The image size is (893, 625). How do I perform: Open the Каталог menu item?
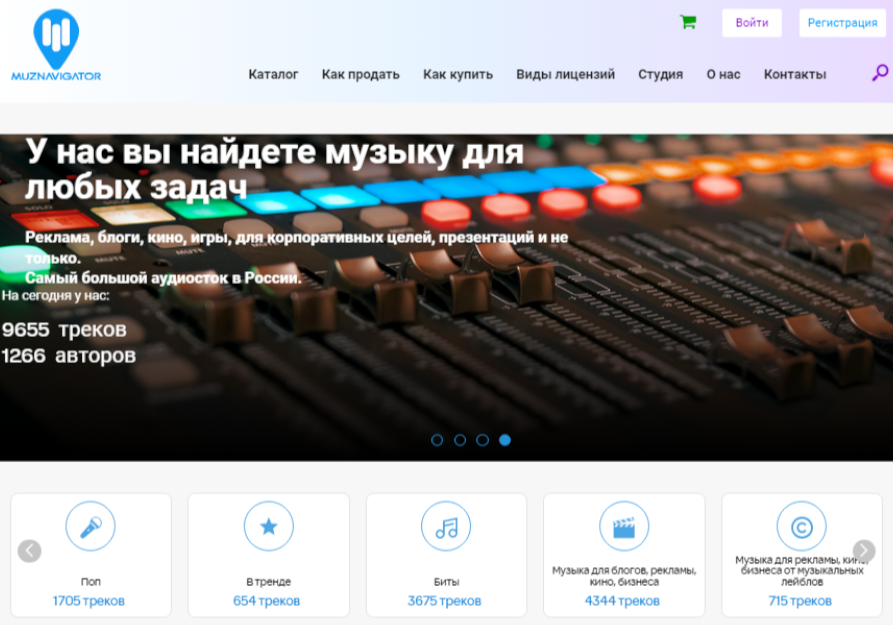coord(273,73)
